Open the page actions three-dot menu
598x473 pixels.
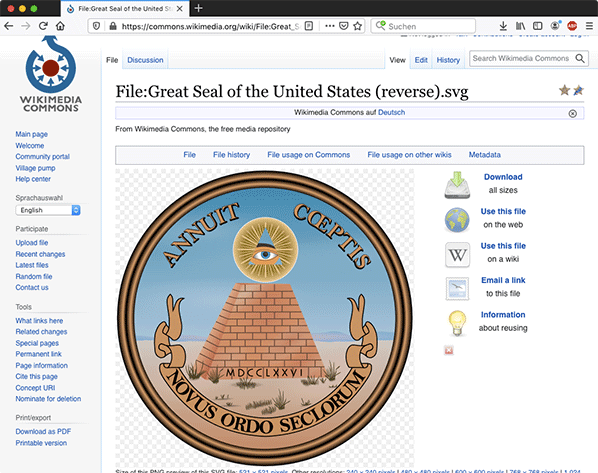coord(330,26)
